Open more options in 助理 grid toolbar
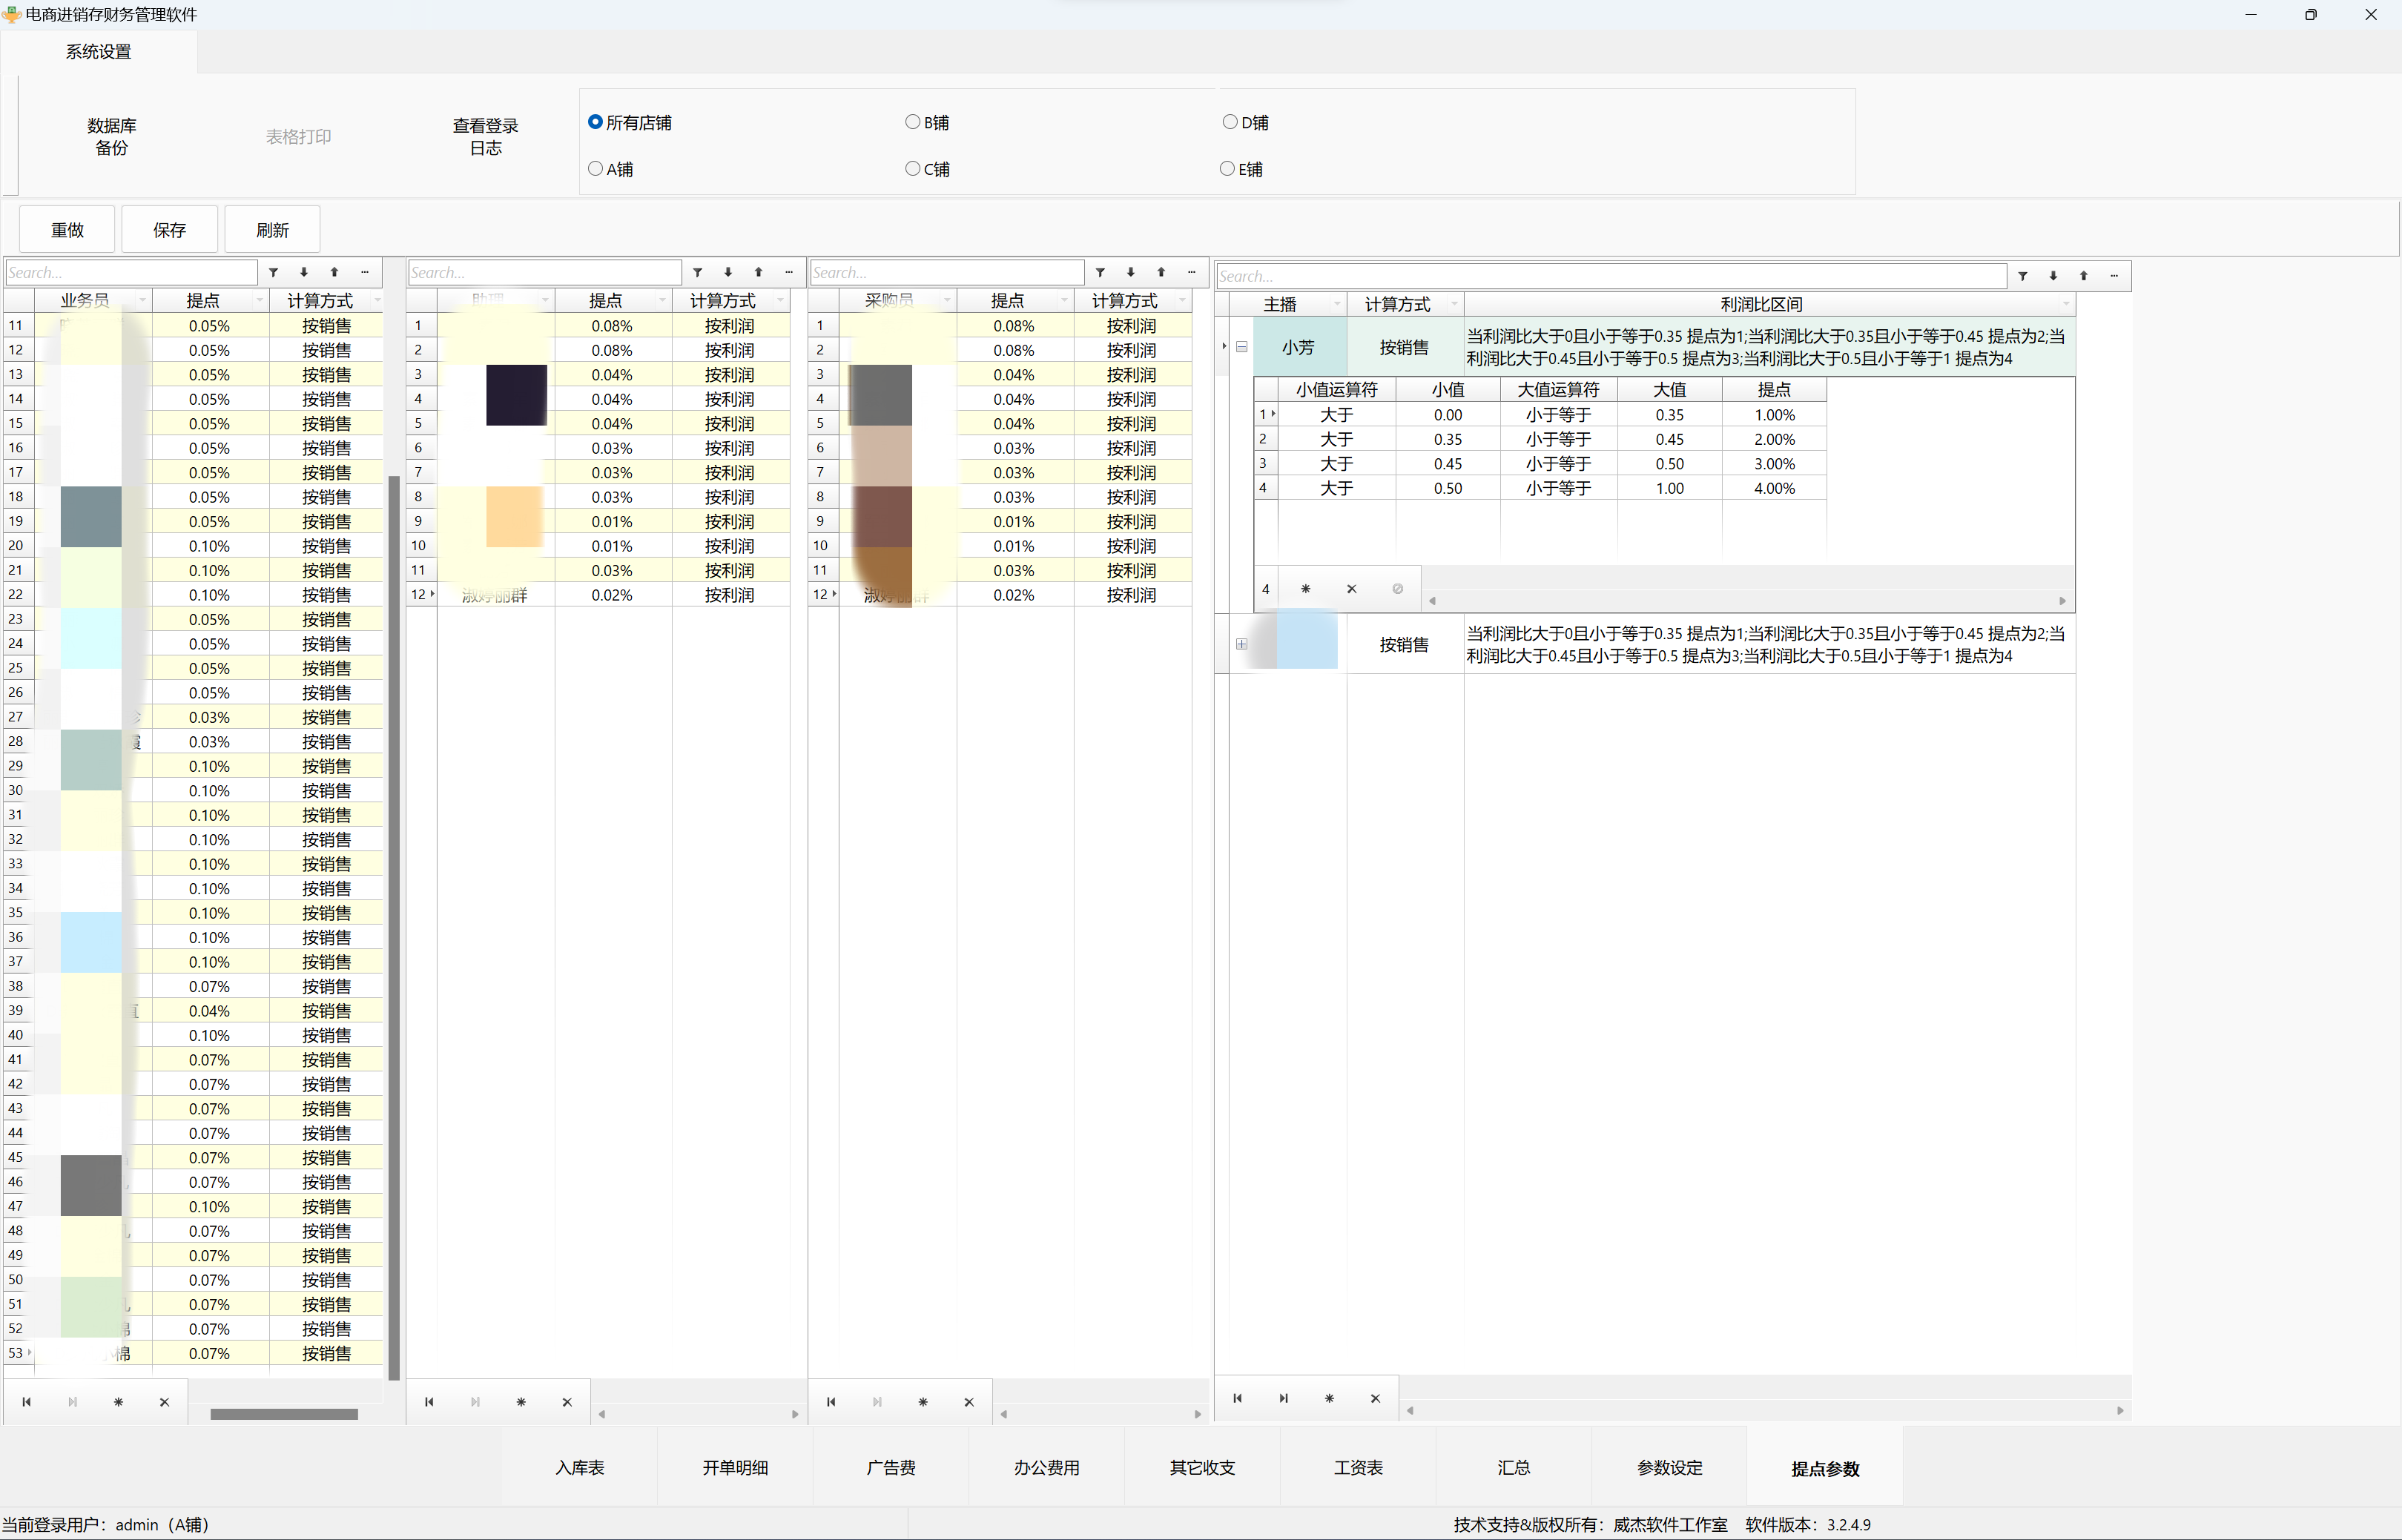Viewport: 2402px width, 1540px height. [x=789, y=272]
